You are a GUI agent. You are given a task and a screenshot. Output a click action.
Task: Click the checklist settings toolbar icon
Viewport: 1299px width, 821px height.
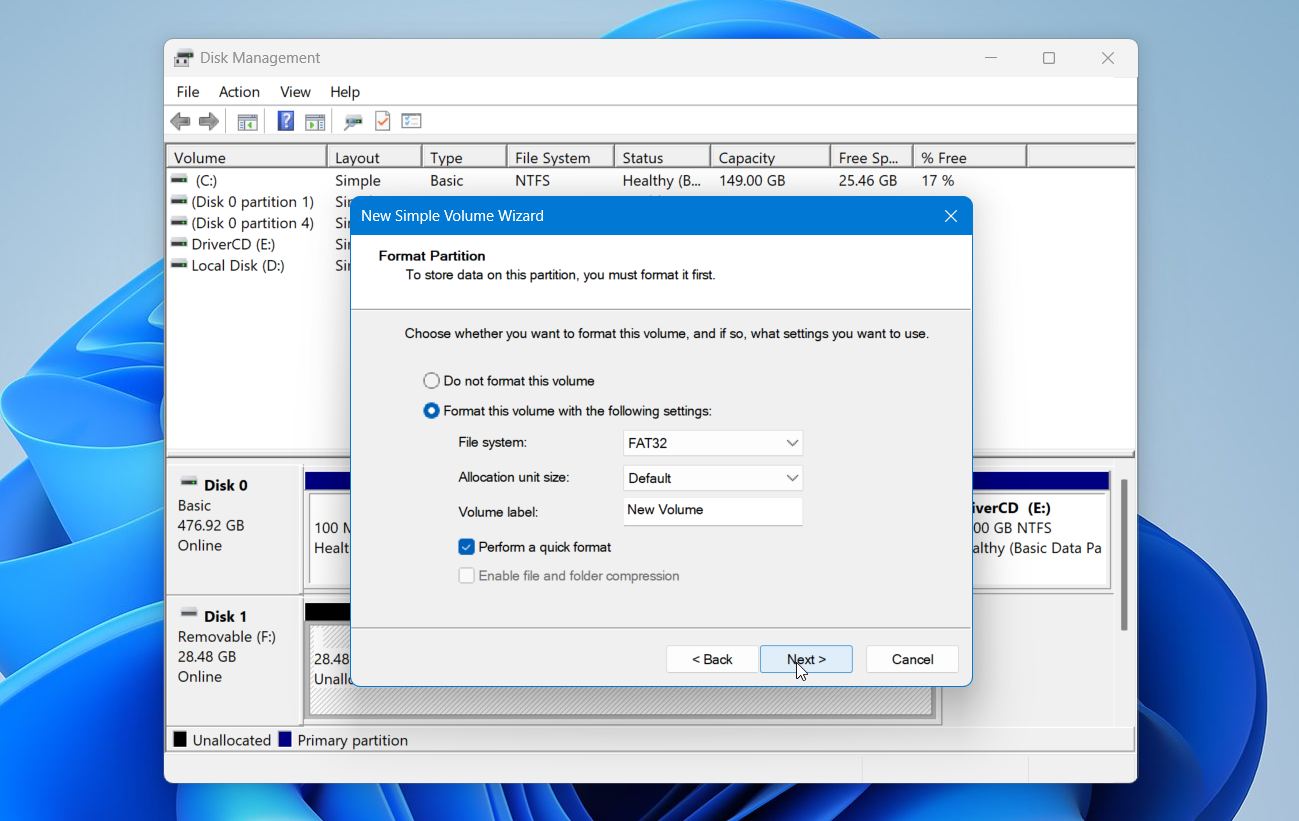point(411,121)
